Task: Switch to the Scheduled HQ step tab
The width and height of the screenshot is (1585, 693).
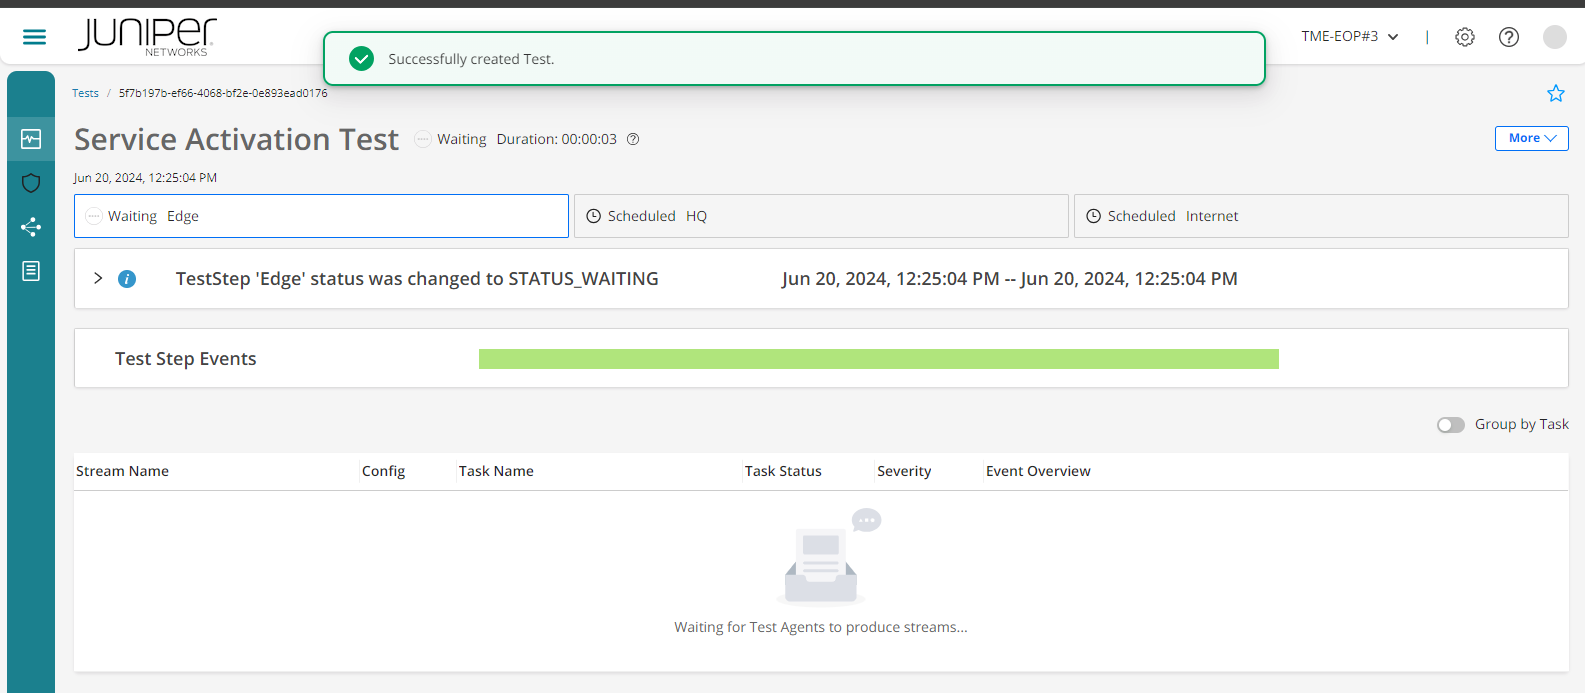Action: click(x=820, y=216)
